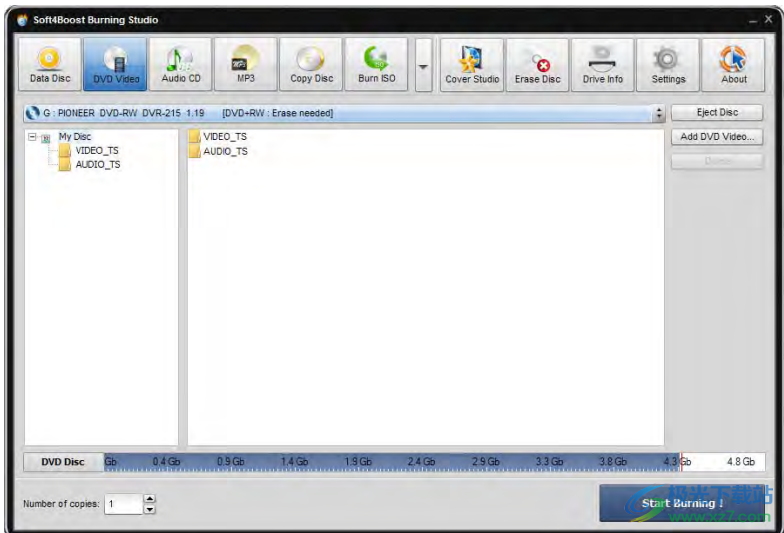The height and width of the screenshot is (533, 784).
Task: Click the Soft4Boost app icon in title bar
Action: pos(22,20)
